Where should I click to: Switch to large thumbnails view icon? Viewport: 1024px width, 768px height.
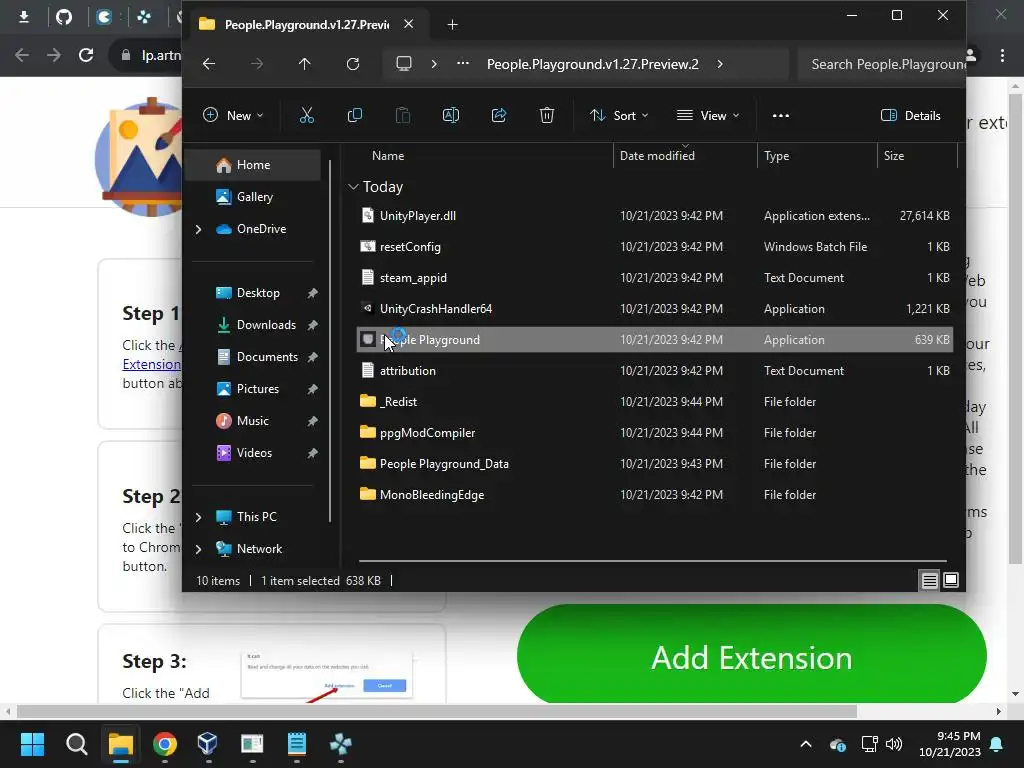click(951, 580)
